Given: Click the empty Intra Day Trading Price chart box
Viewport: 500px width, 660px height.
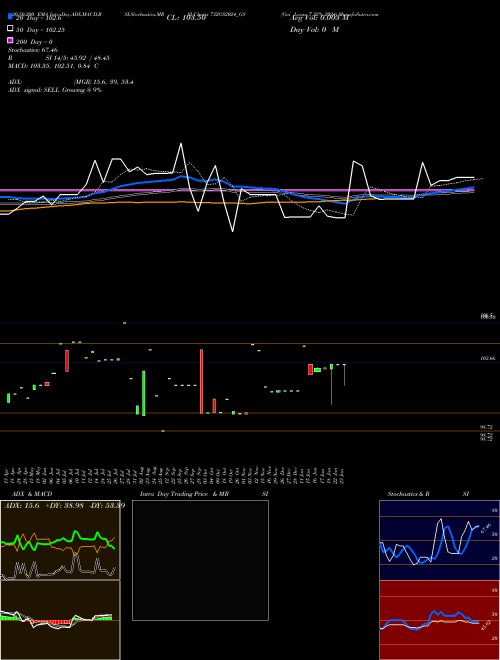Looking at the screenshot, I should point(200,560).
